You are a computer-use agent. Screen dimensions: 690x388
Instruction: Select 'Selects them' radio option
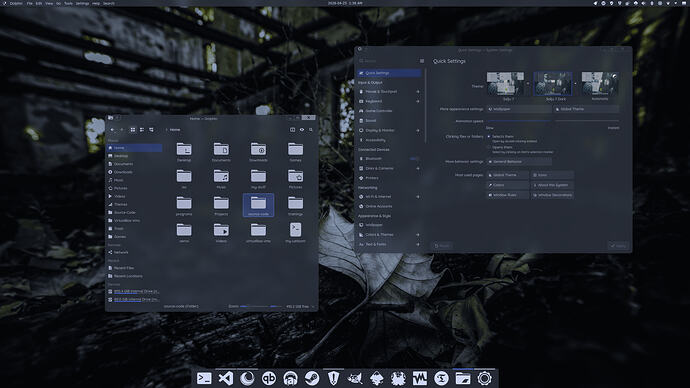[x=489, y=137]
